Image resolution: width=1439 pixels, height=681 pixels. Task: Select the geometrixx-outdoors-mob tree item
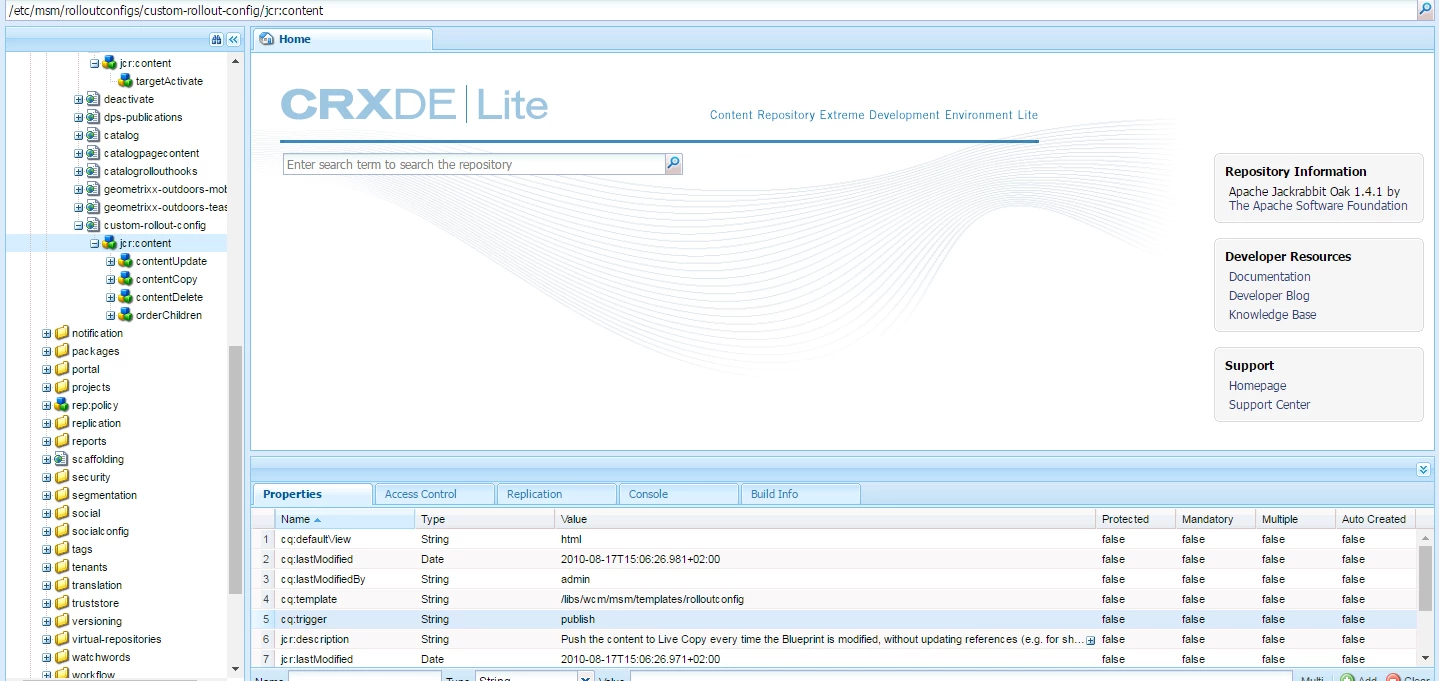point(165,189)
